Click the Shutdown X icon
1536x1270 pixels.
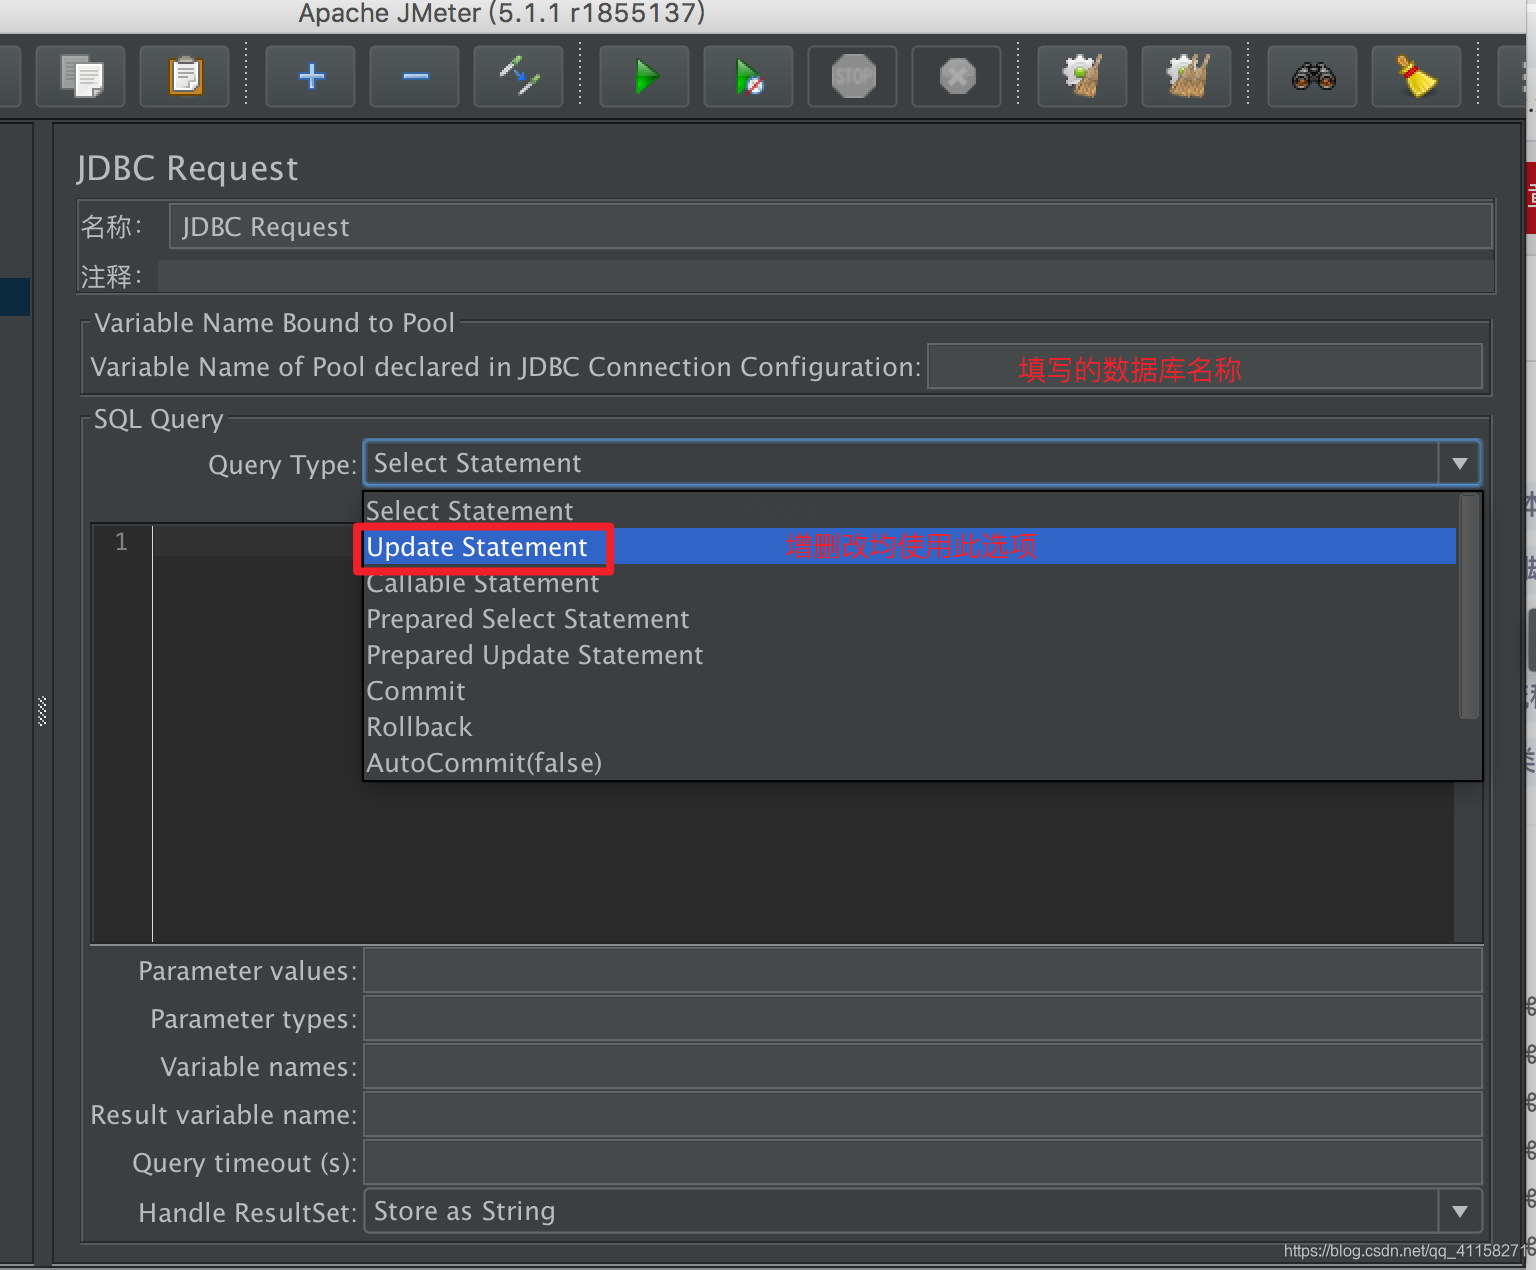click(x=957, y=76)
